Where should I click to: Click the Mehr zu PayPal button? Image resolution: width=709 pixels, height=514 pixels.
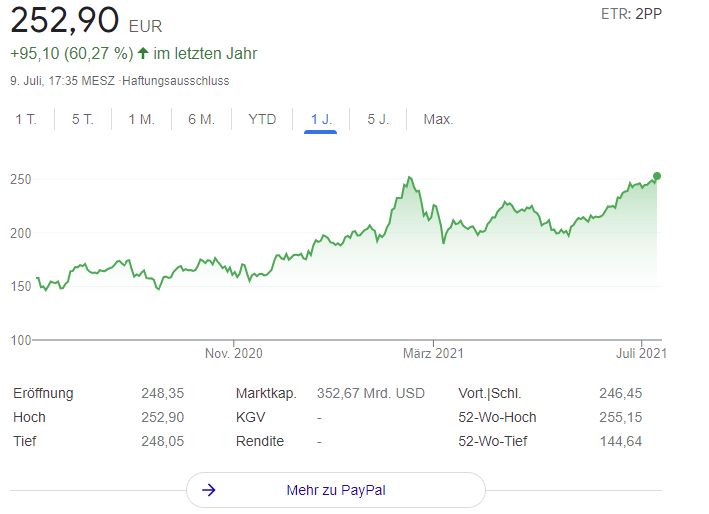coord(335,490)
